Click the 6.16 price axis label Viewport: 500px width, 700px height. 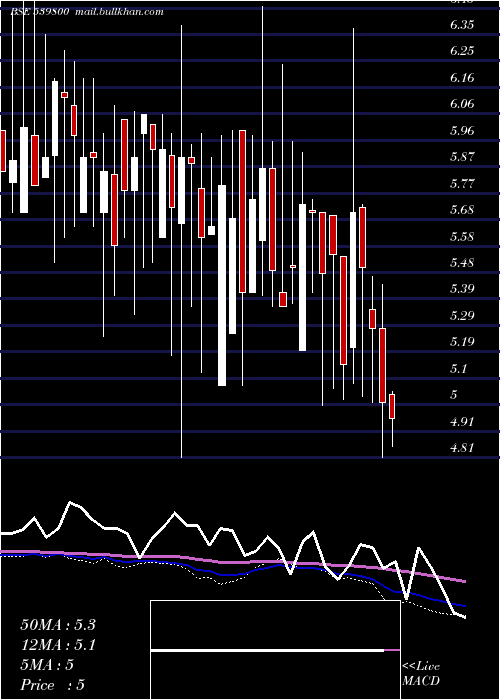point(462,78)
